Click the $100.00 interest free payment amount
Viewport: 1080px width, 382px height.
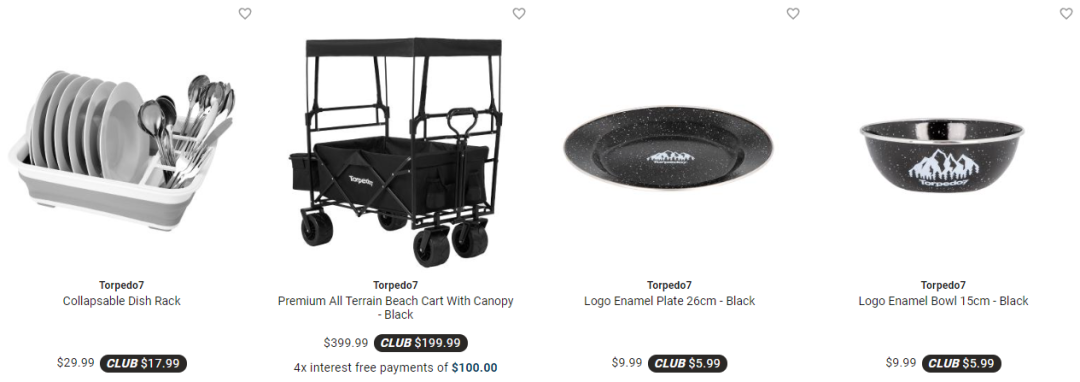pos(474,368)
